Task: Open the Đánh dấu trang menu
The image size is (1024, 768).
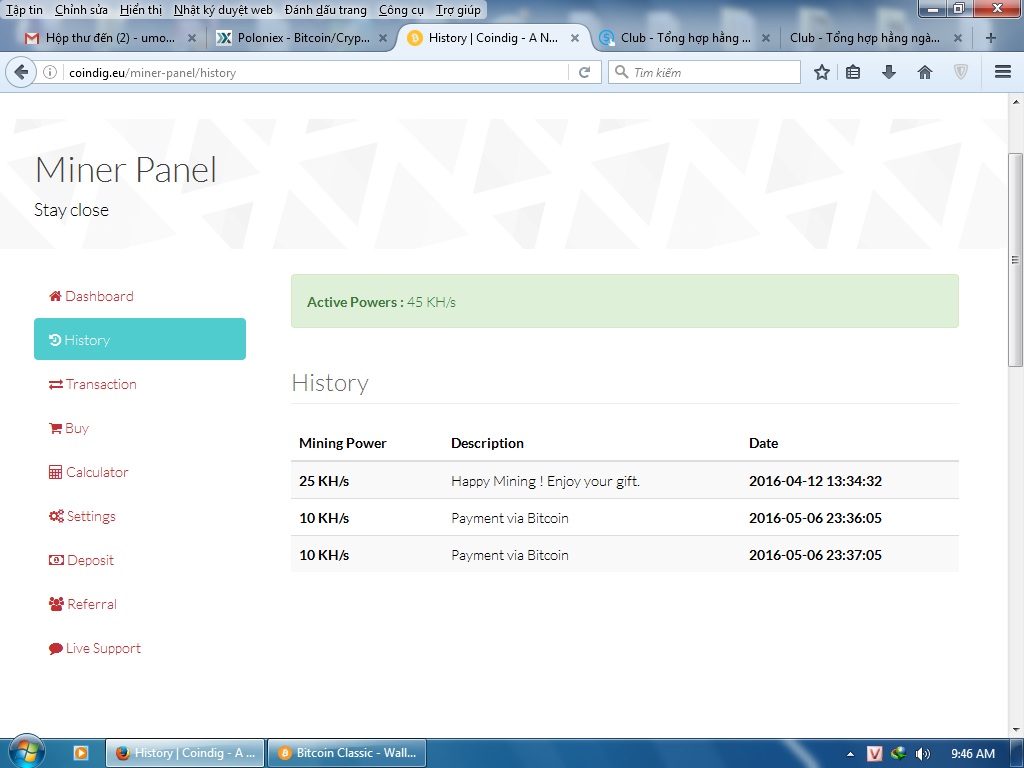Action: point(326,10)
